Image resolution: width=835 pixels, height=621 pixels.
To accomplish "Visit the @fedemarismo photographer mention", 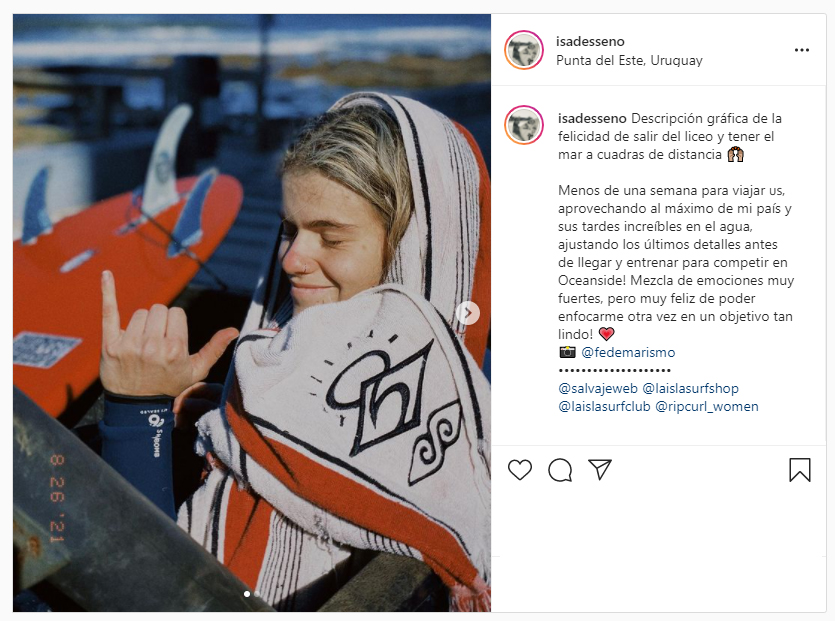I will [628, 352].
